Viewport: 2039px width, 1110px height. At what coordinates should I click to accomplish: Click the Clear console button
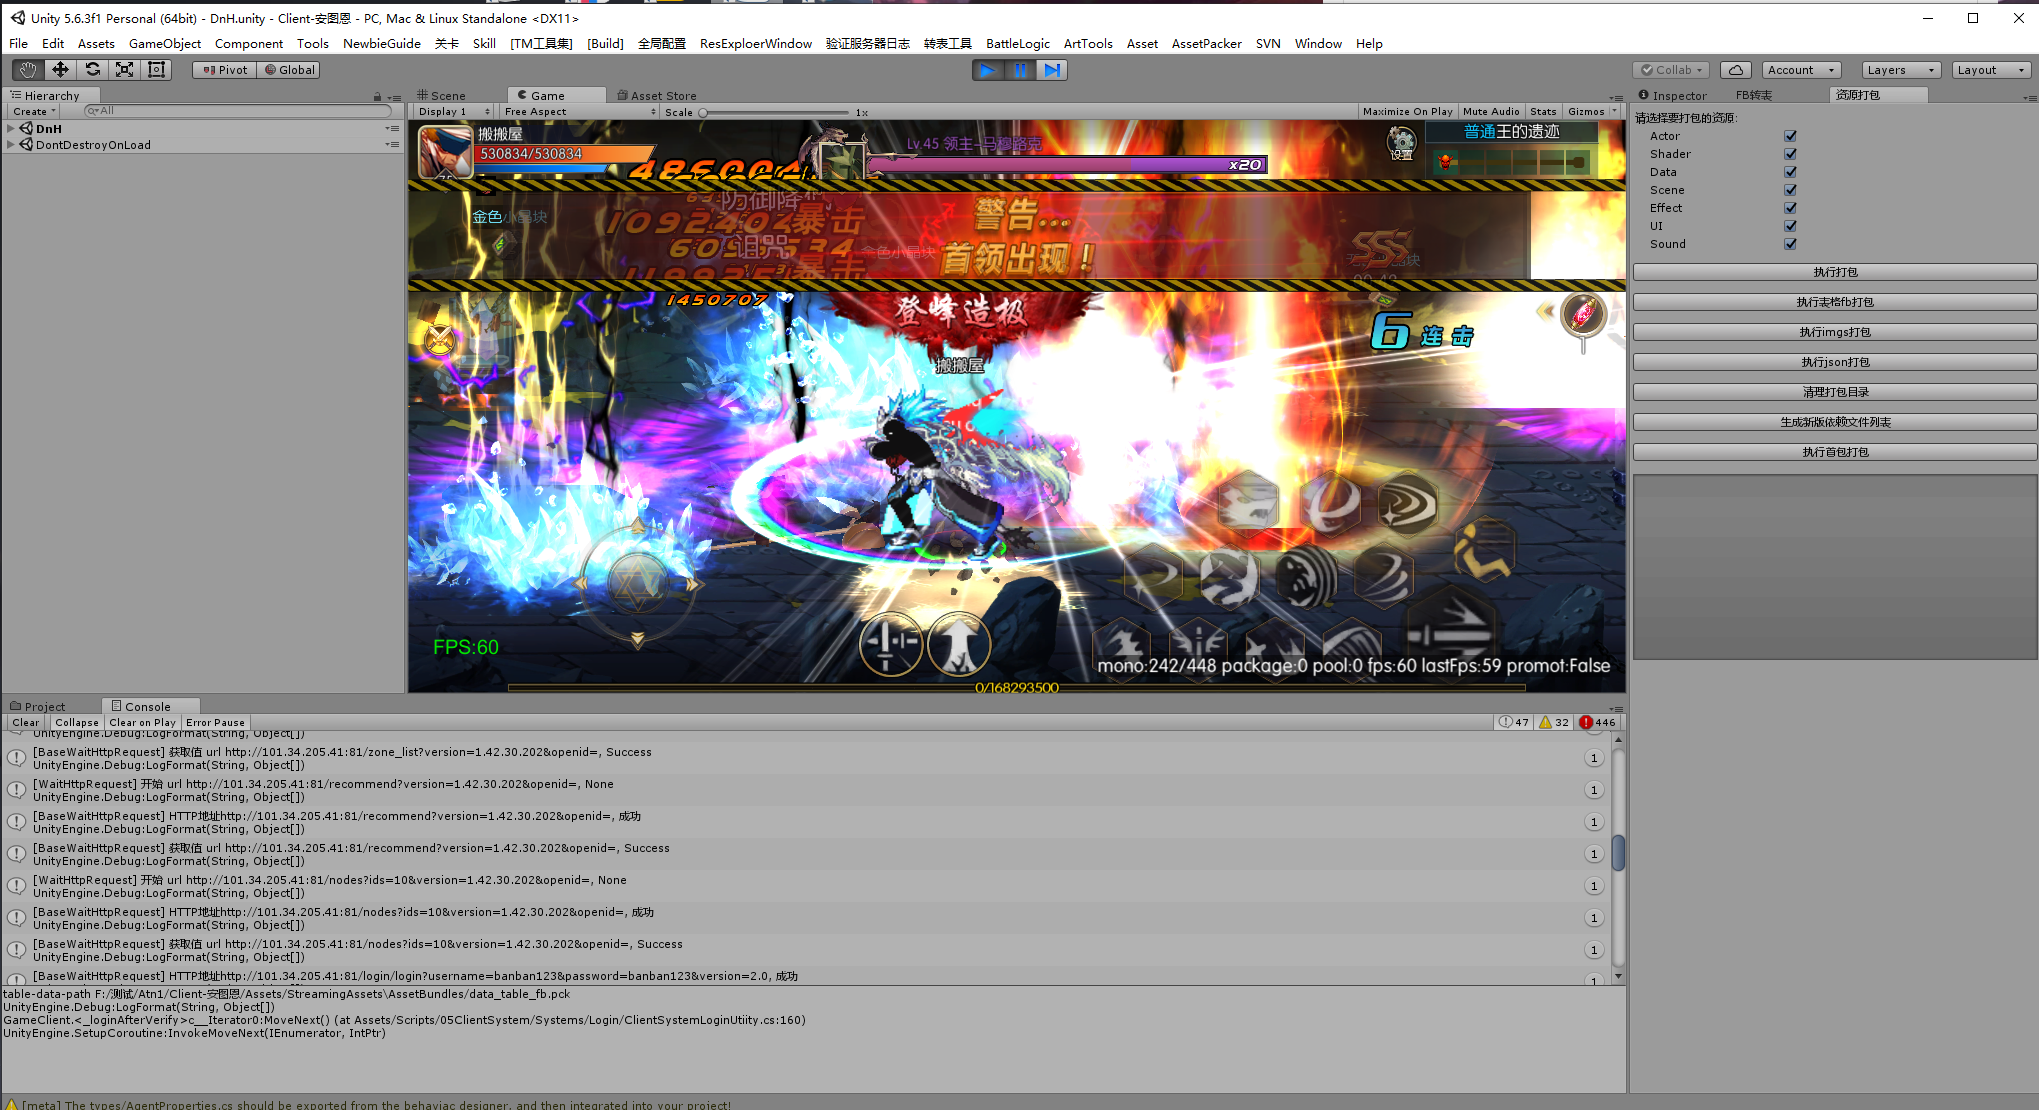click(x=26, y=722)
